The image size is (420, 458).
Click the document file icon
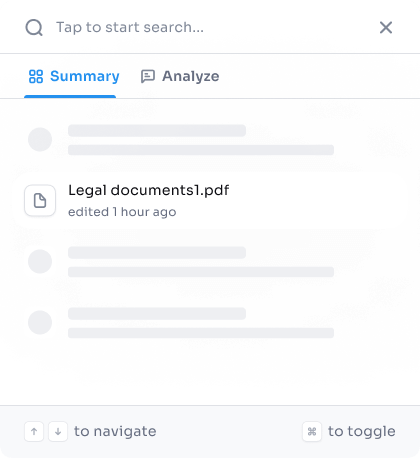(x=40, y=201)
